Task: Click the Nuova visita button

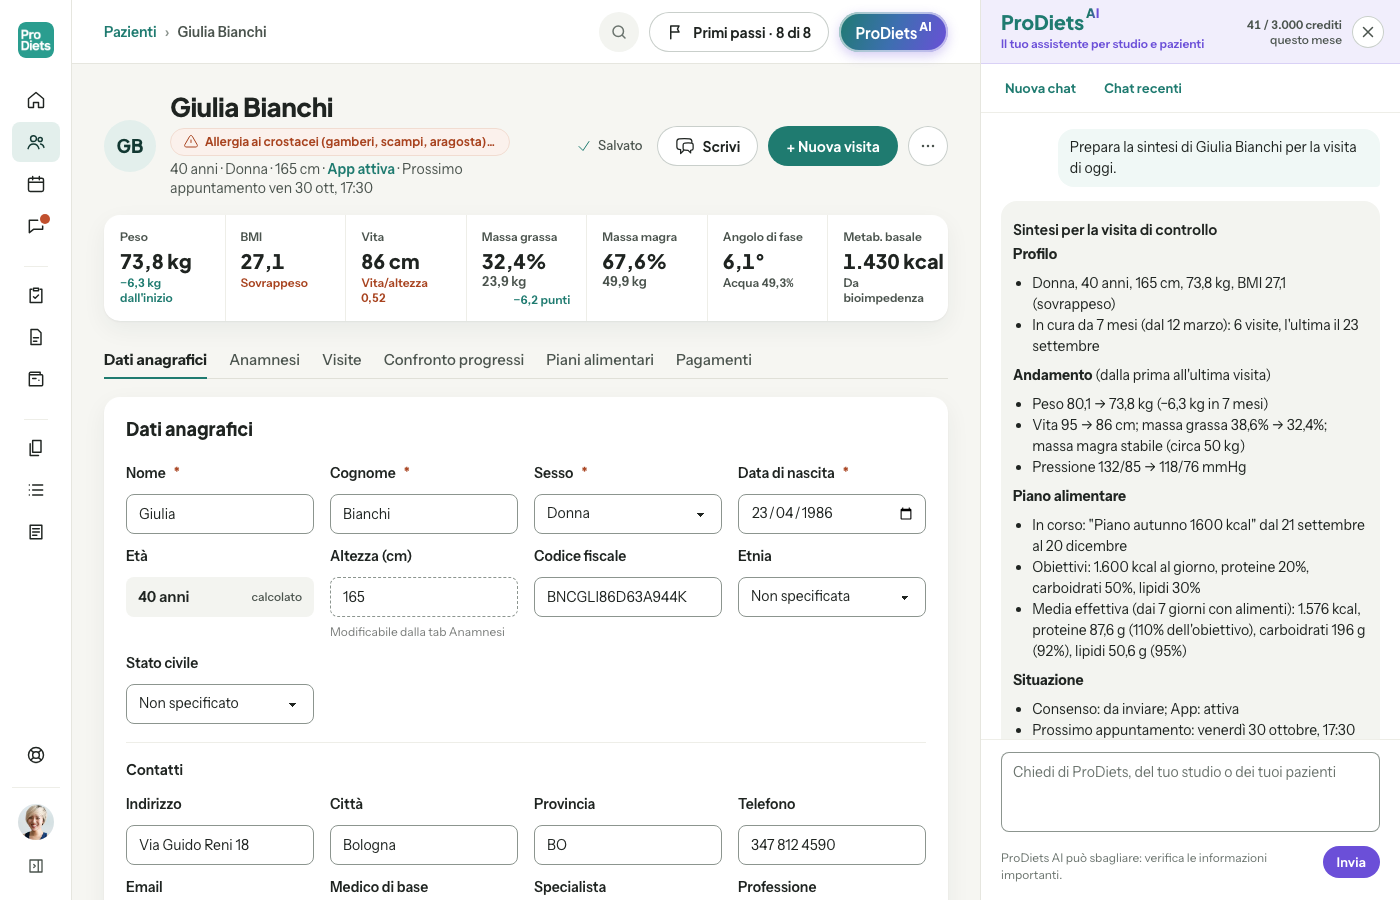Action: click(x=833, y=146)
